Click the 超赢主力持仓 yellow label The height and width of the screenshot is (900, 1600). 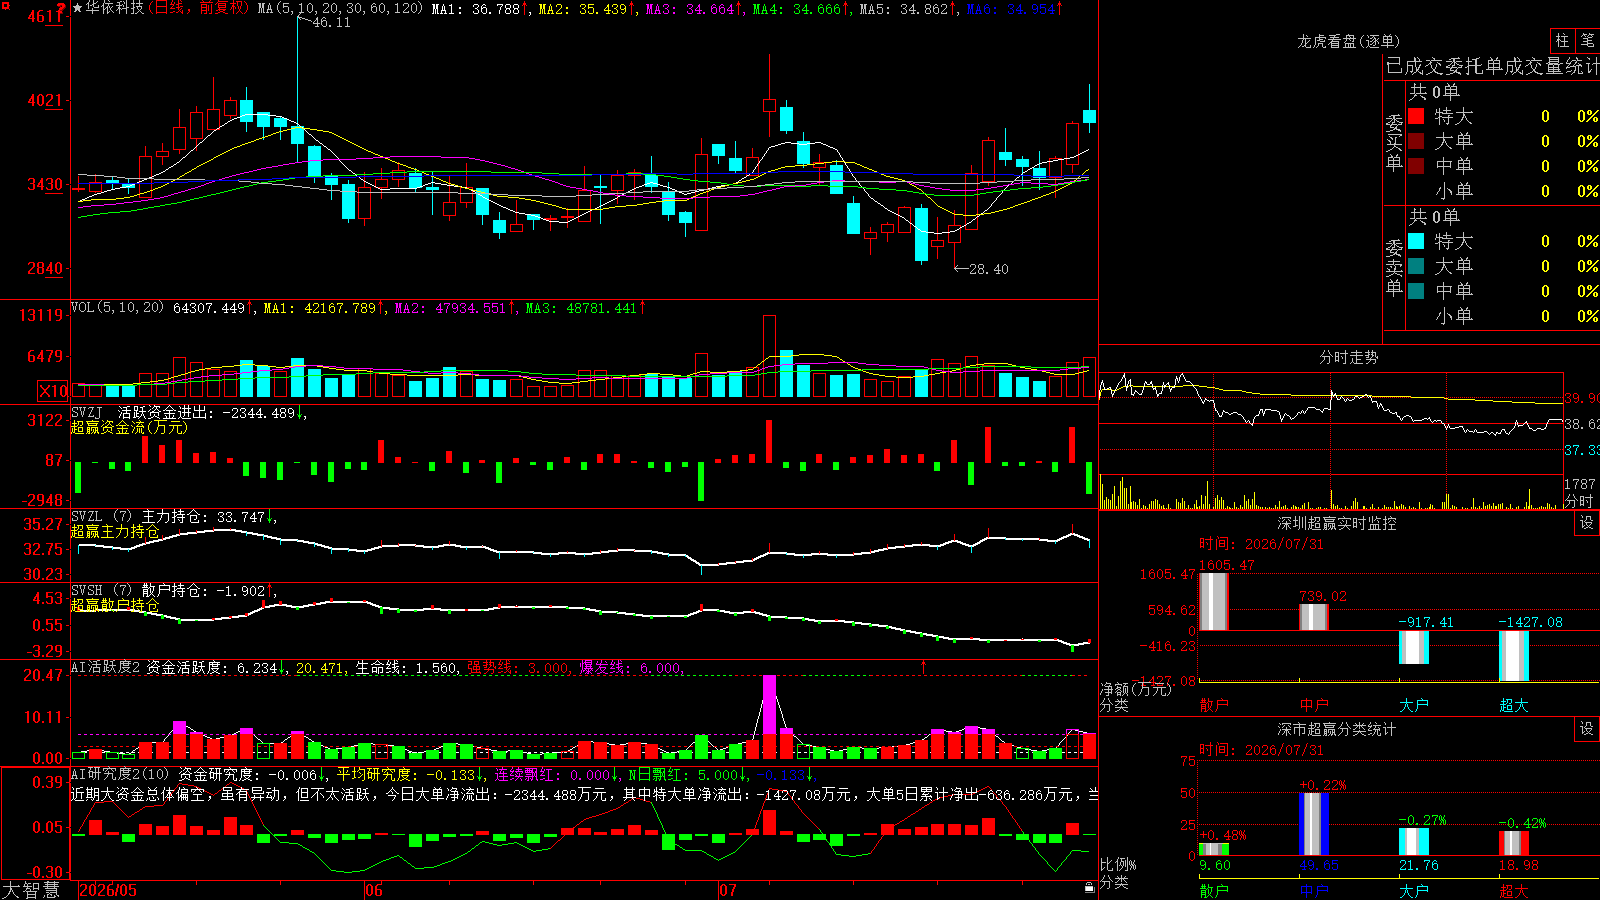coord(115,531)
